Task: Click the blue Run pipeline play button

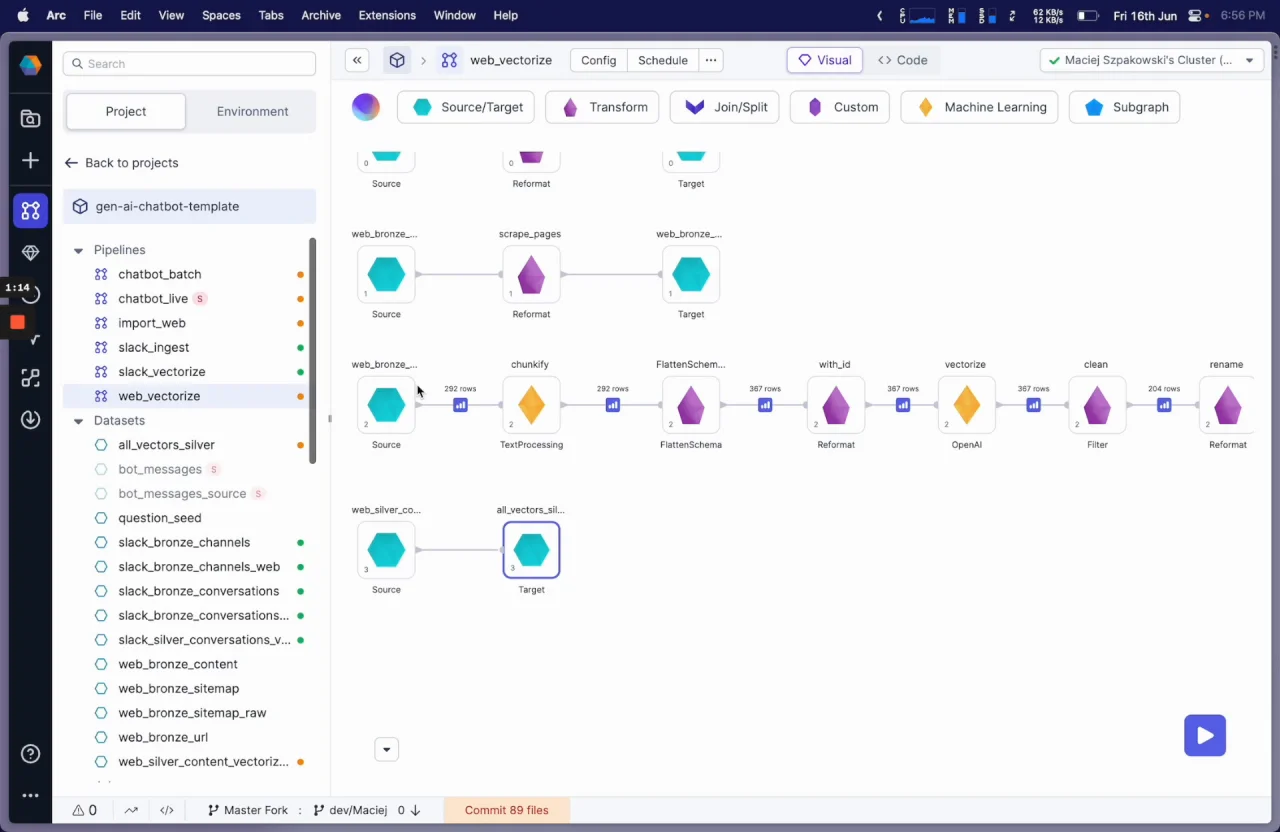Action: tap(1205, 735)
